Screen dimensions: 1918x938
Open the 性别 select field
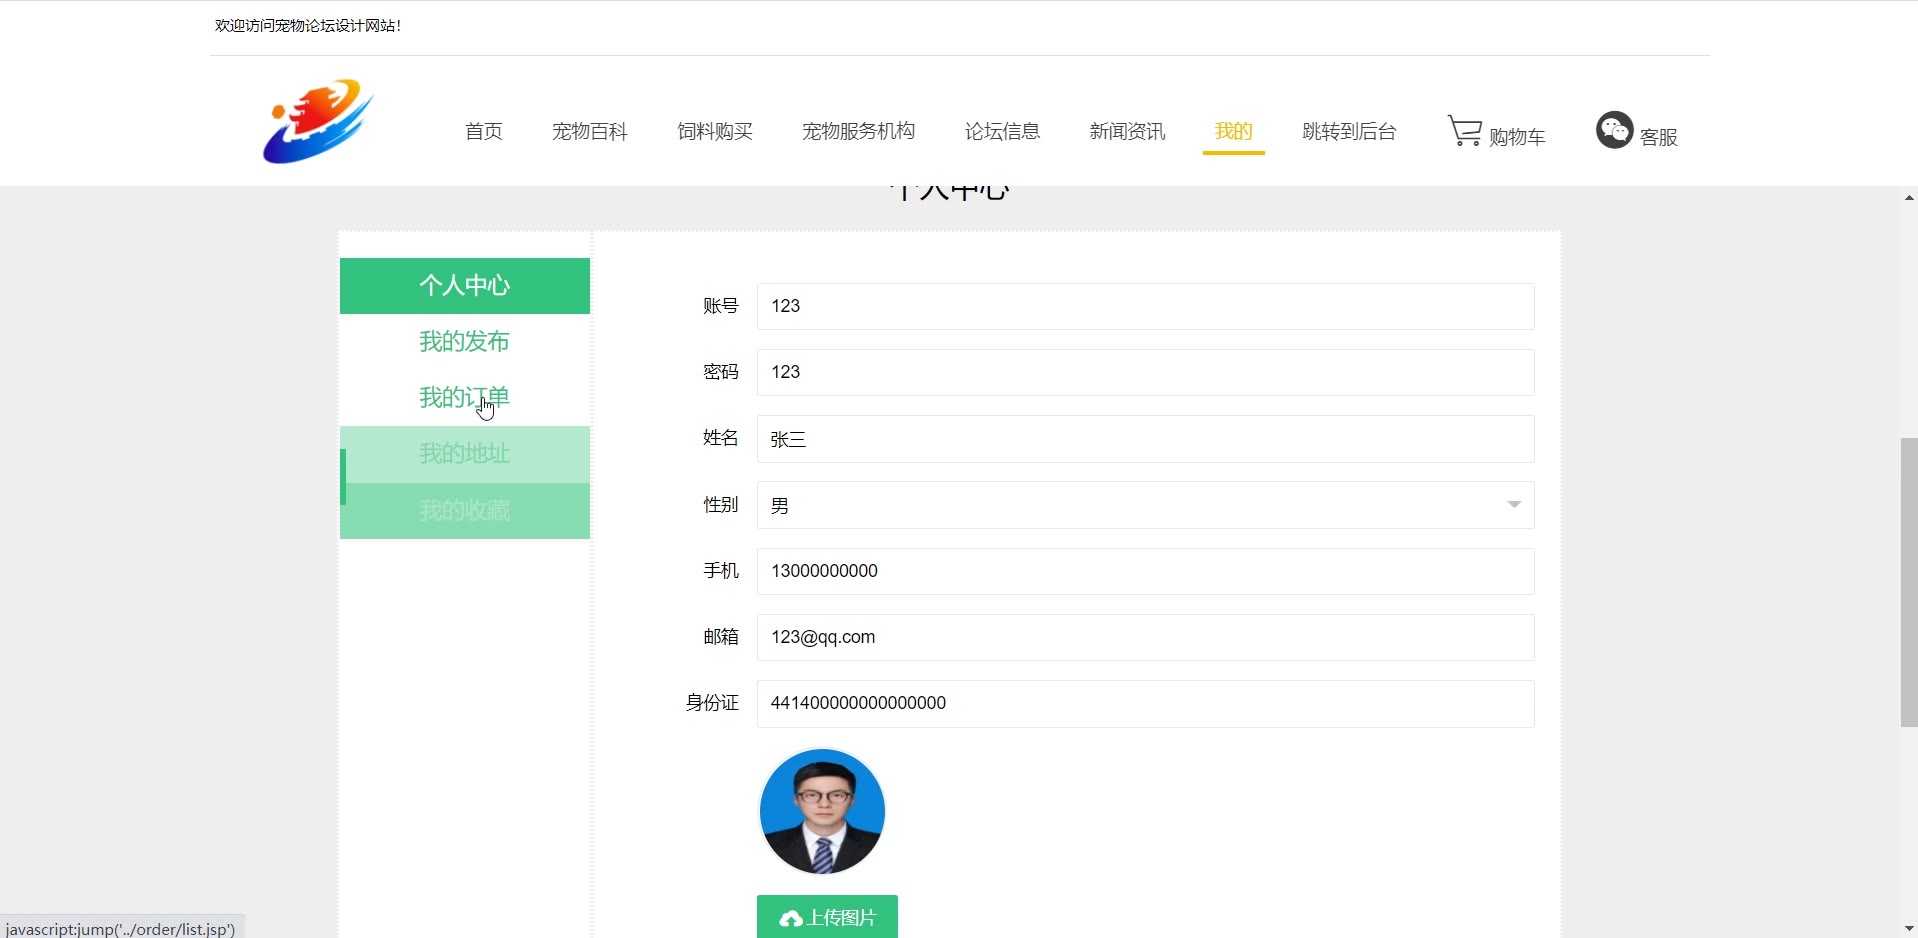1144,505
